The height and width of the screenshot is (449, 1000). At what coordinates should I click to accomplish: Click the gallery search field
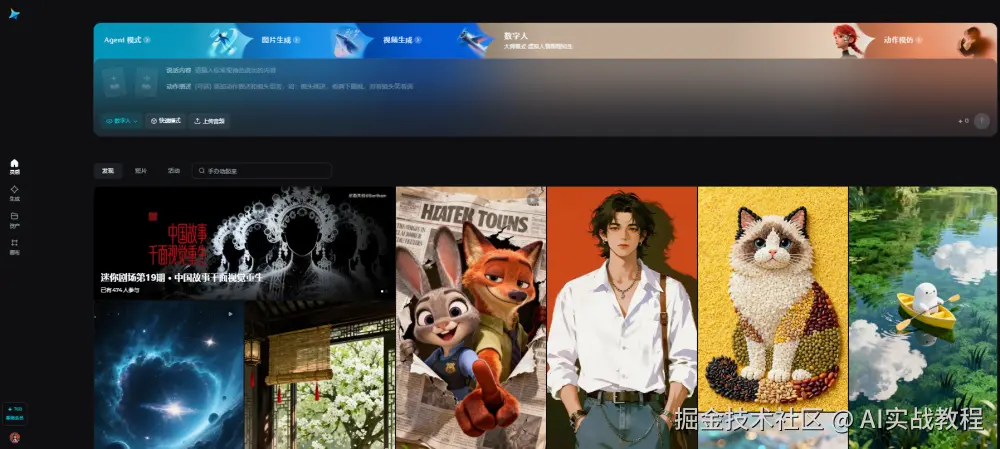[262, 171]
